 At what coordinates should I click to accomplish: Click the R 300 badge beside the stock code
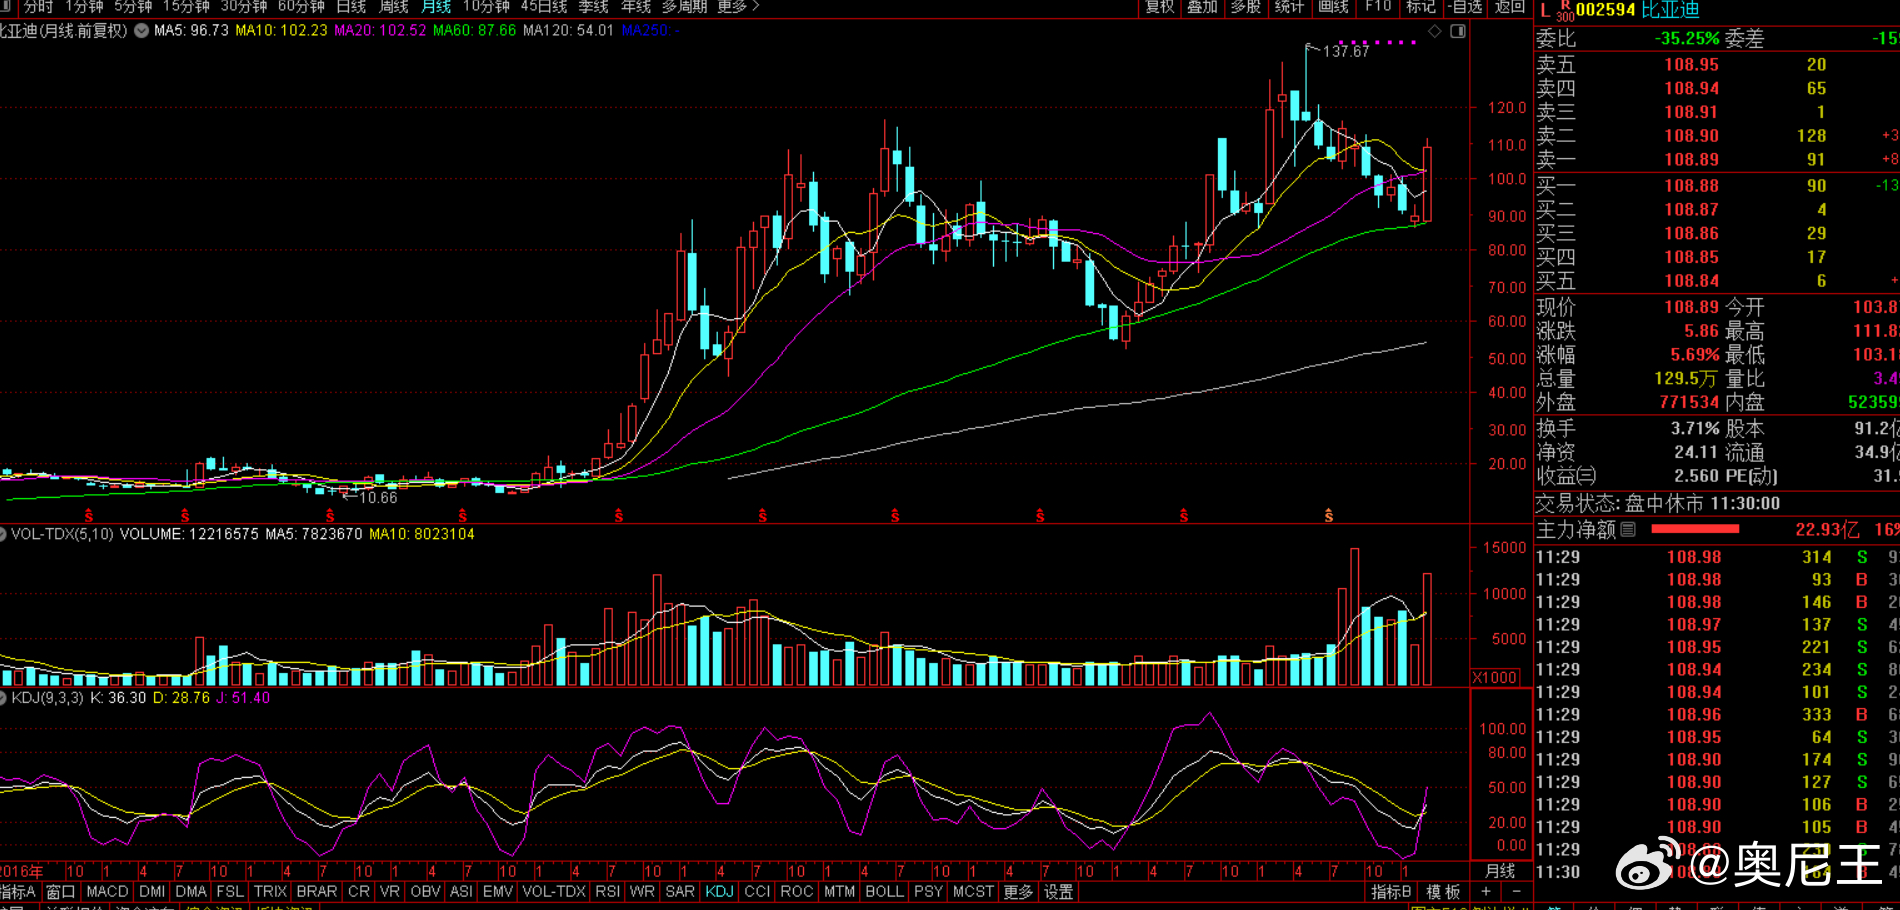pos(1565,11)
